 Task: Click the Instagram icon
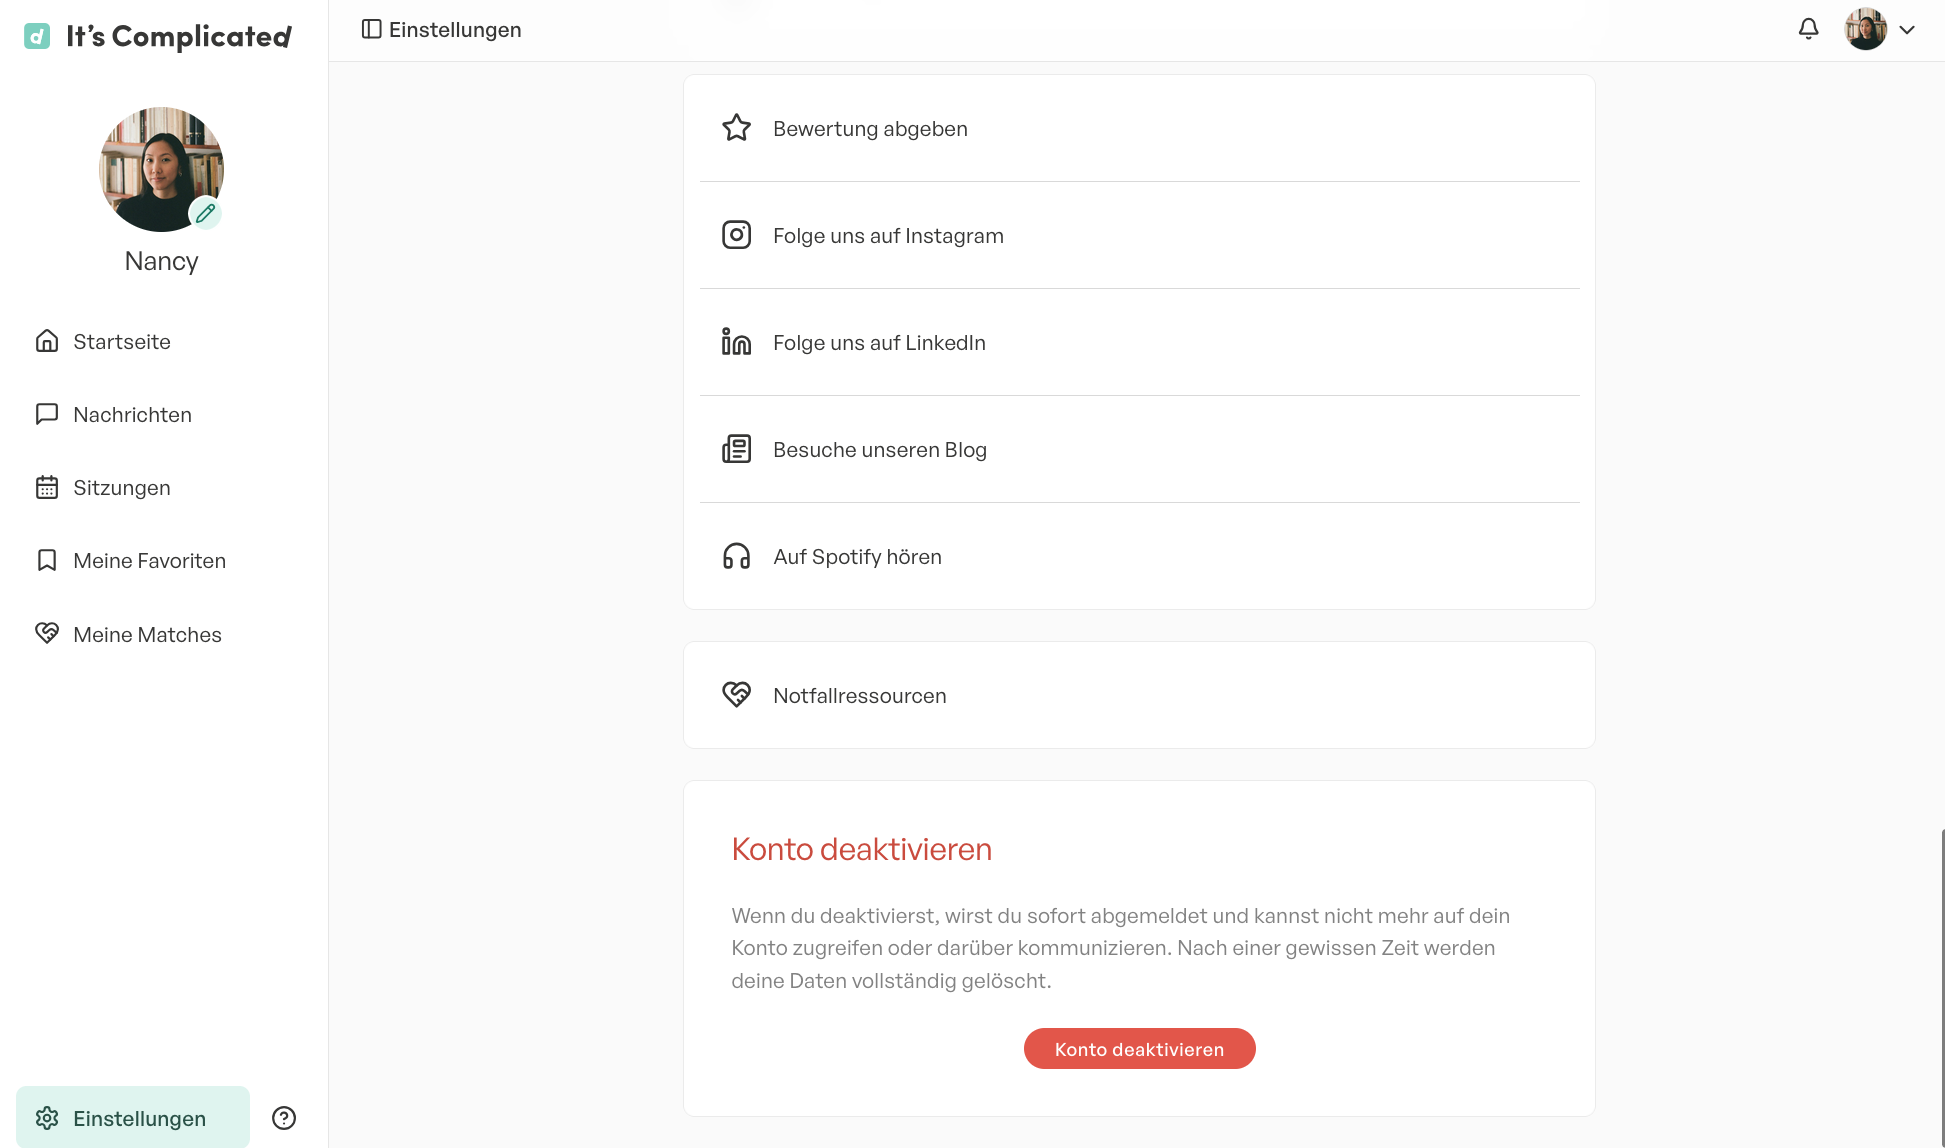click(x=736, y=235)
